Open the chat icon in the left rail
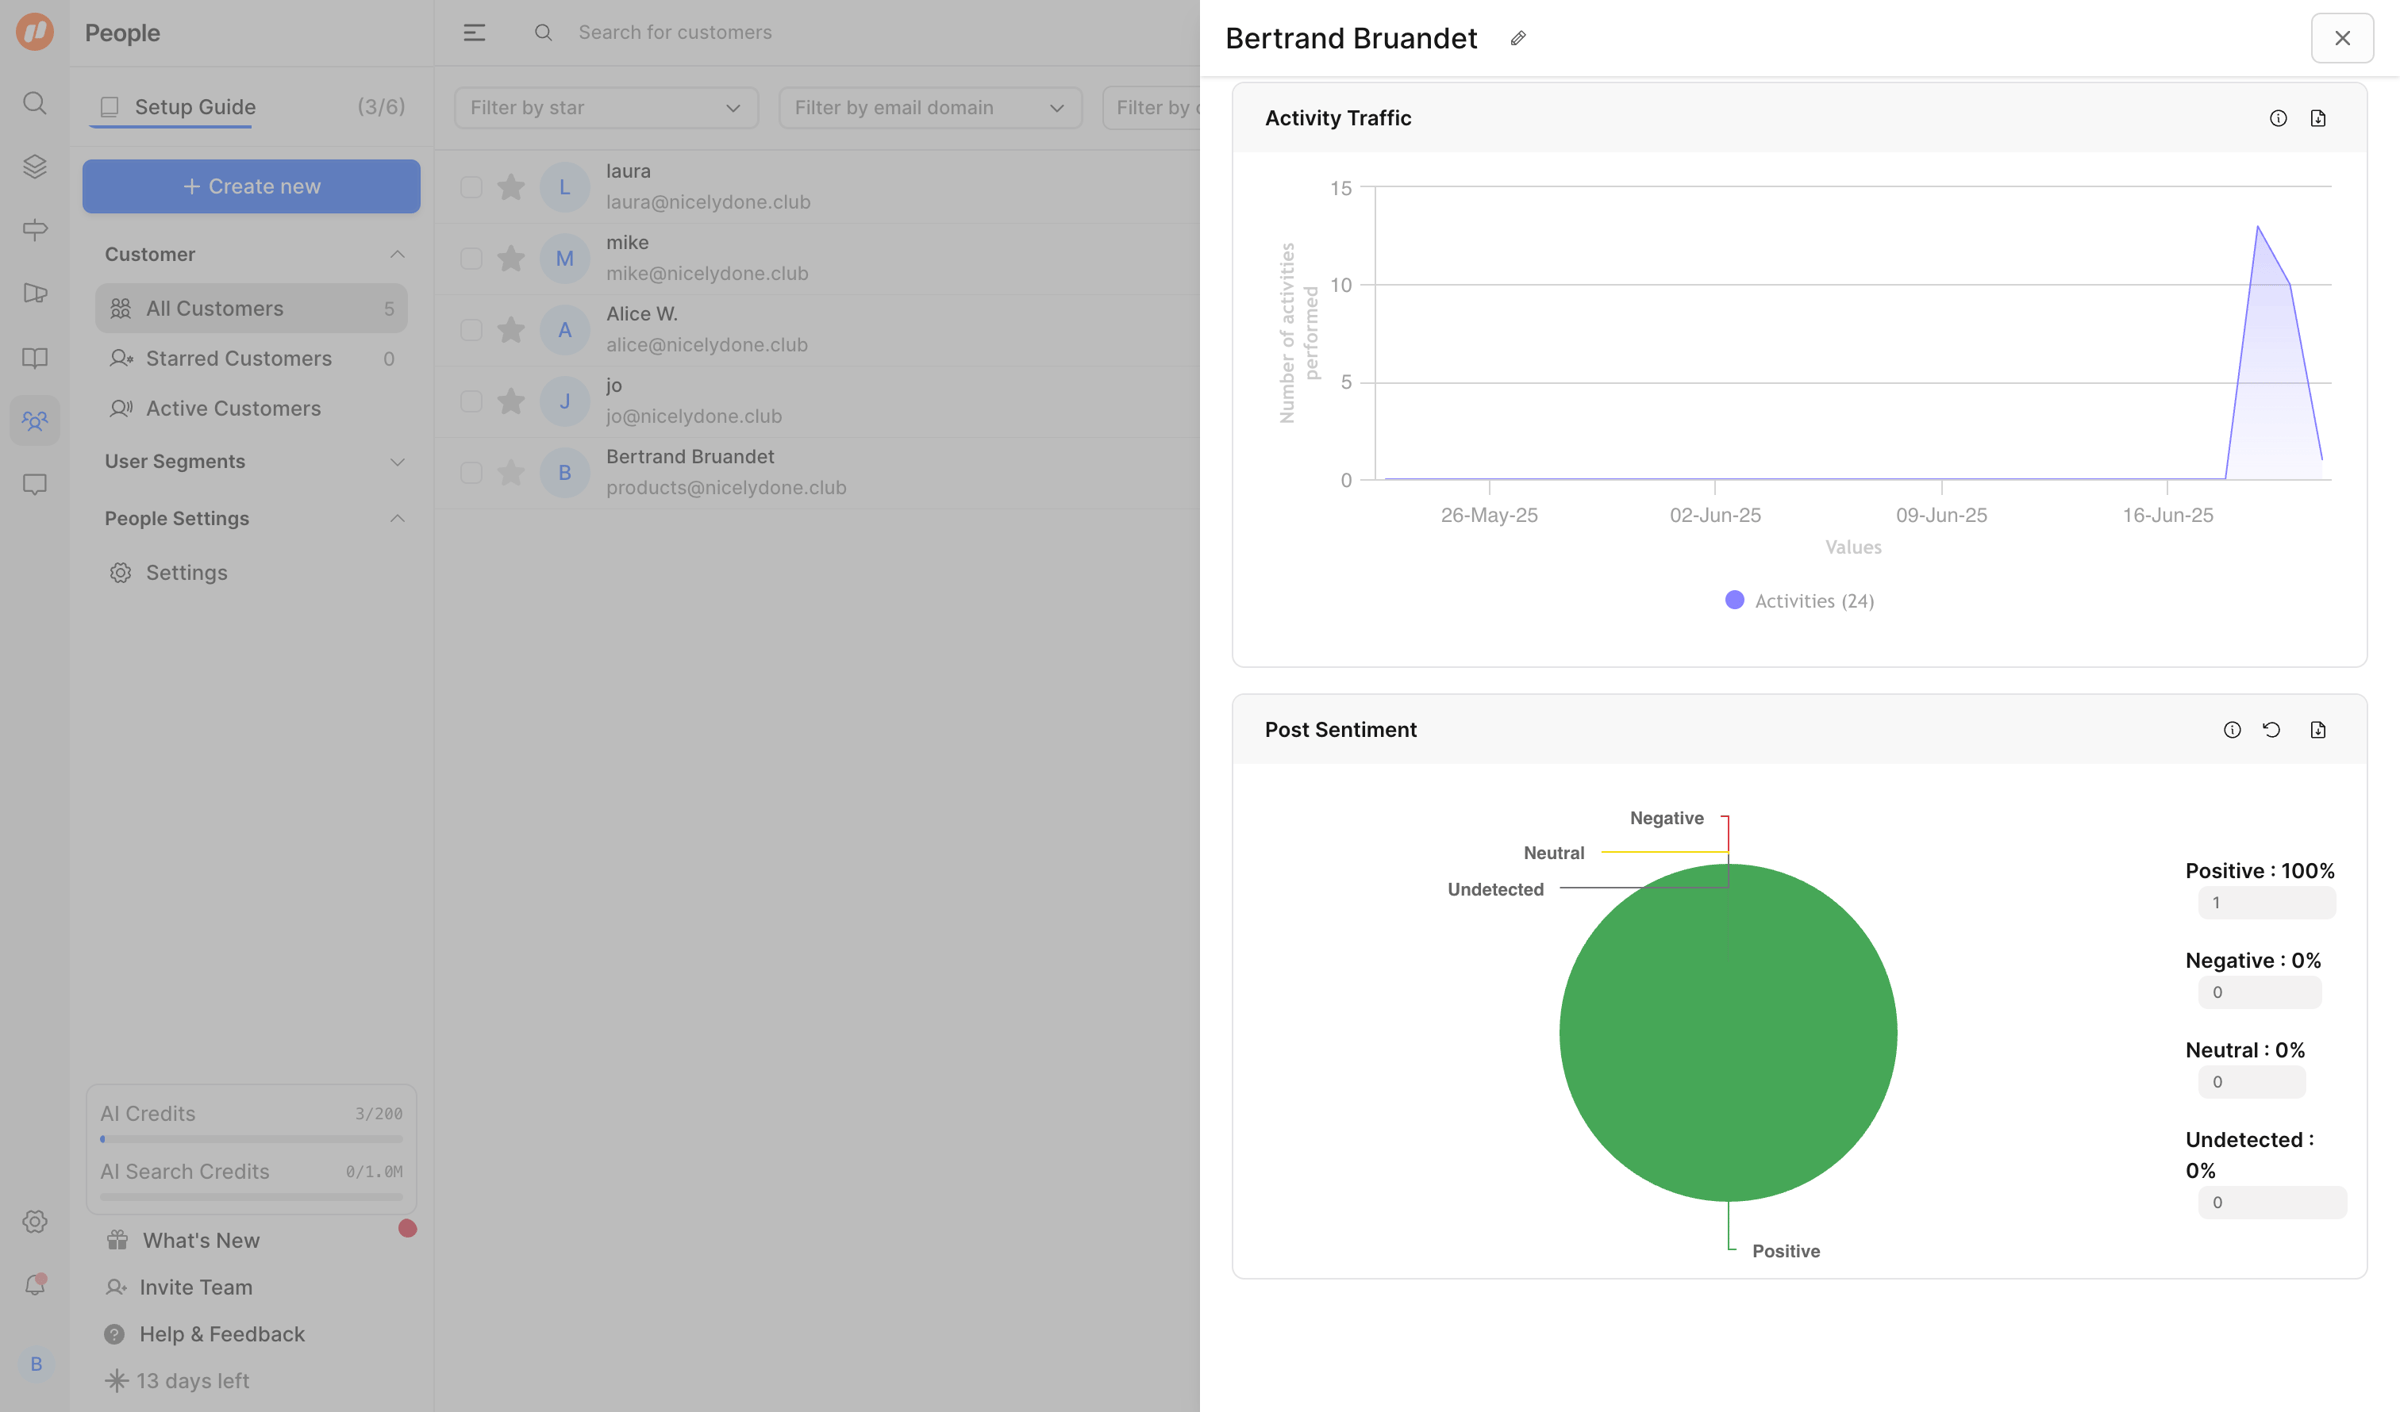 point(35,485)
